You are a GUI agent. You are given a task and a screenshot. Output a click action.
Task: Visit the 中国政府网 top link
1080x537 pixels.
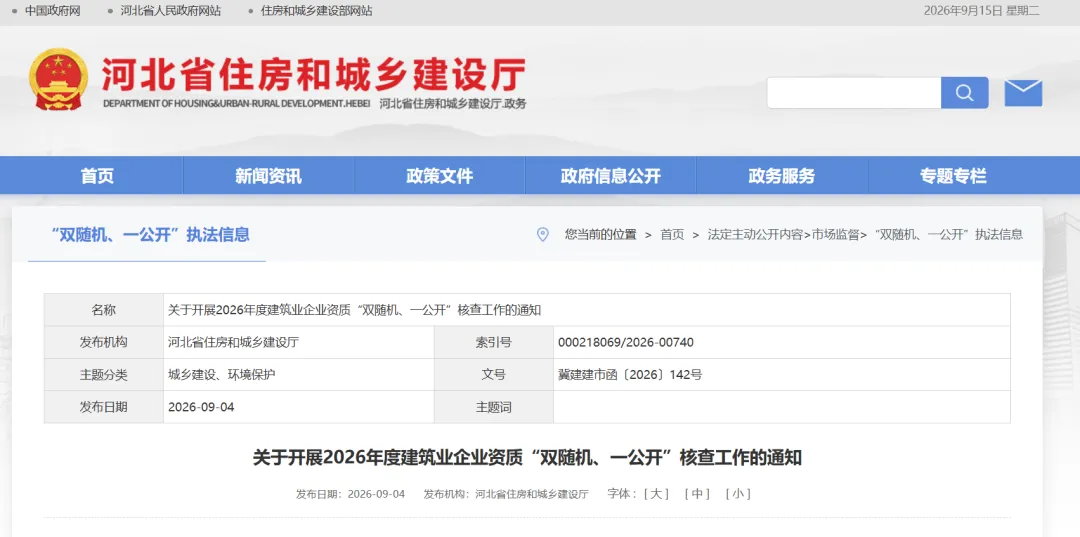[x=53, y=11]
